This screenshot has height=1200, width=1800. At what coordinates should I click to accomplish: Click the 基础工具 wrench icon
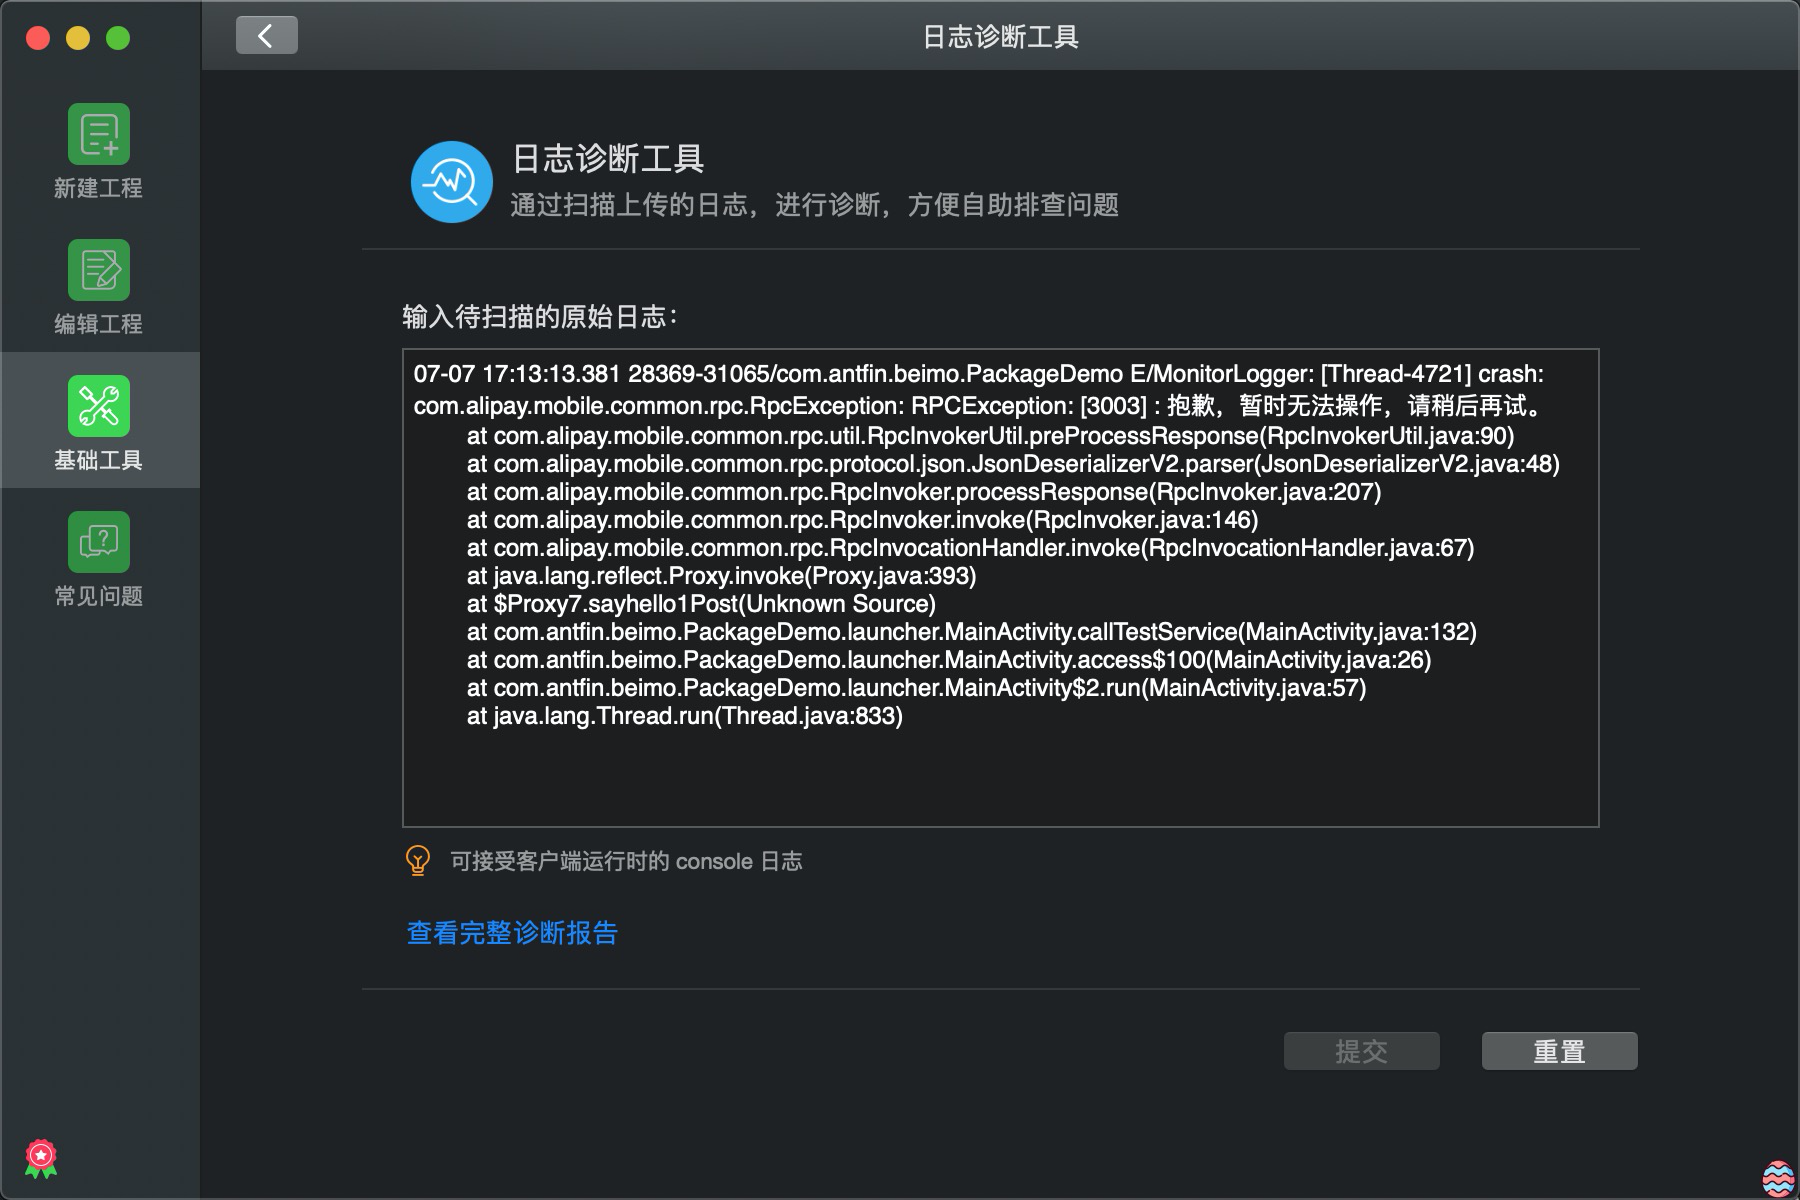[x=97, y=405]
